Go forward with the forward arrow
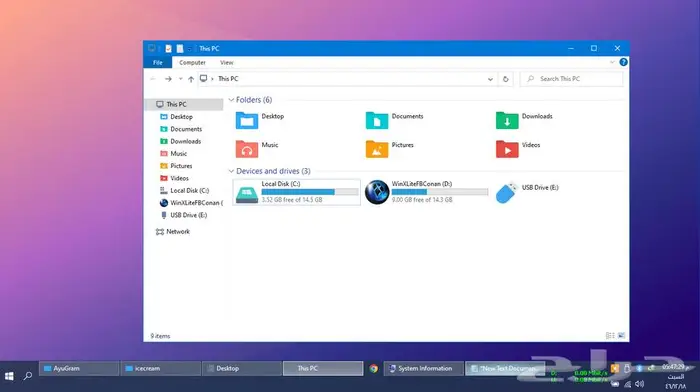700x392 pixels. pos(168,79)
